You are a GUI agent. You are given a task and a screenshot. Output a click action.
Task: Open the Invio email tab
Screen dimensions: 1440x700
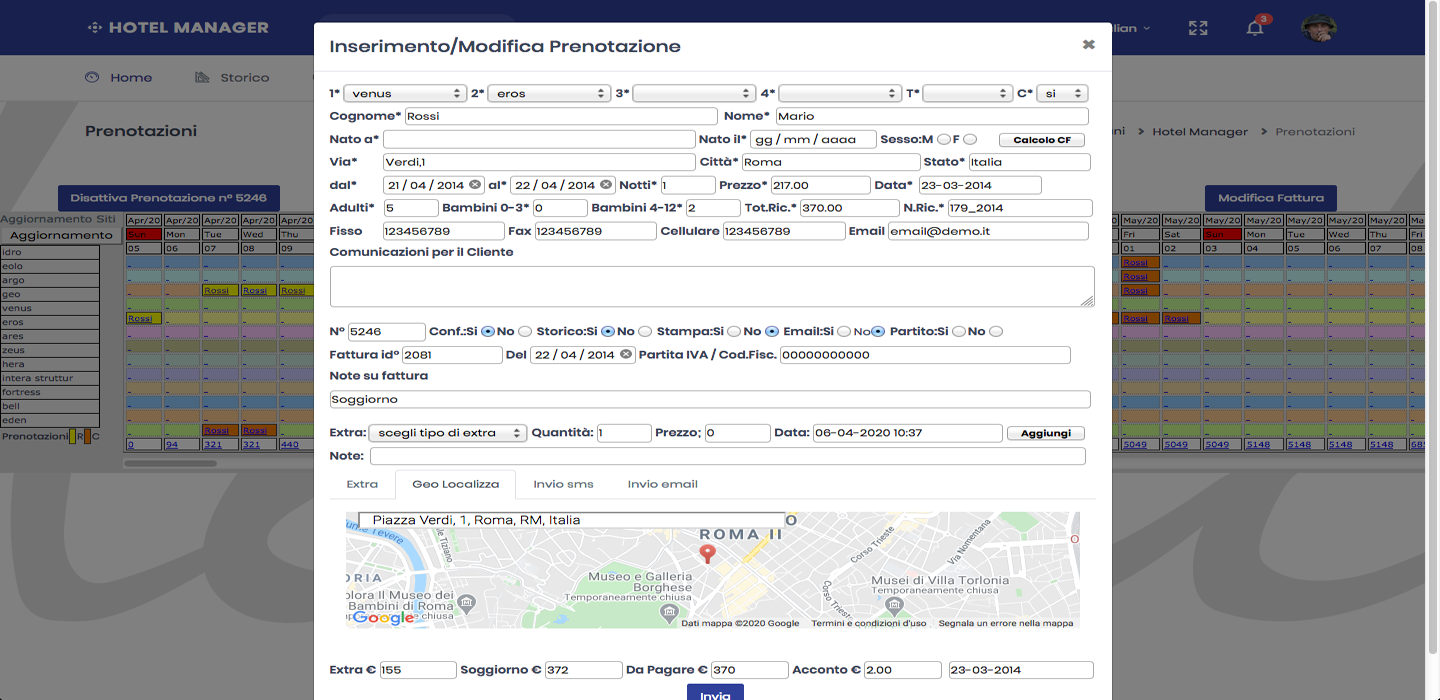coord(663,484)
